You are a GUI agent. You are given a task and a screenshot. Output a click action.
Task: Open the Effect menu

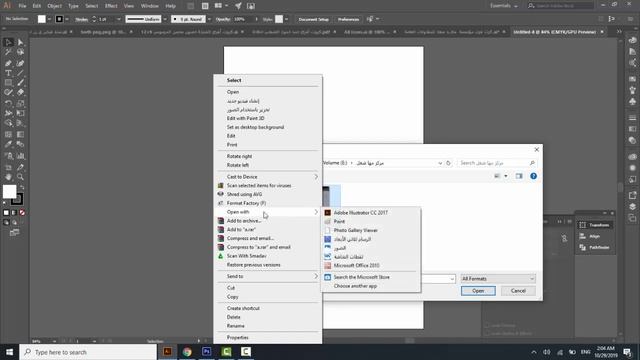pos(111,6)
